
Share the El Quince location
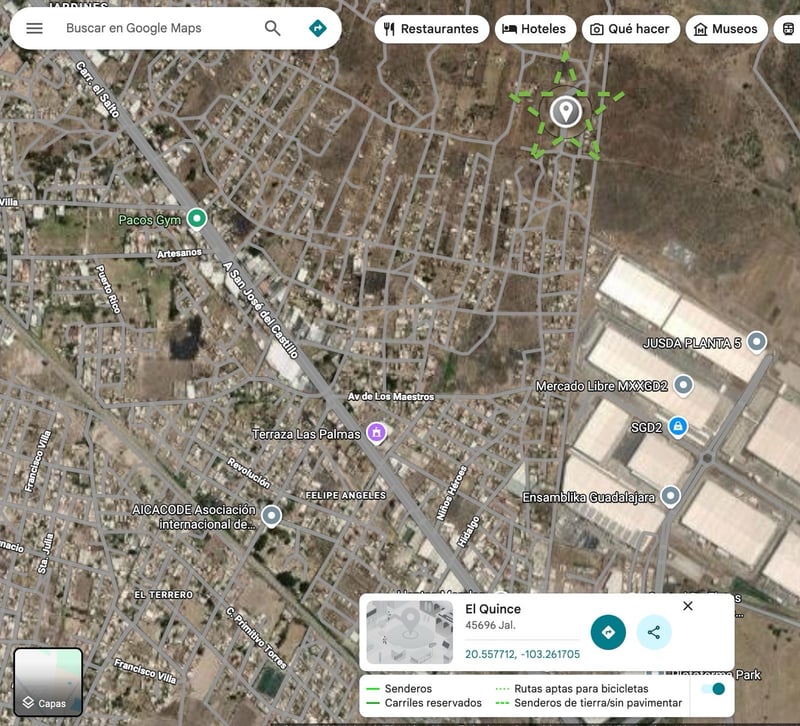pos(654,632)
